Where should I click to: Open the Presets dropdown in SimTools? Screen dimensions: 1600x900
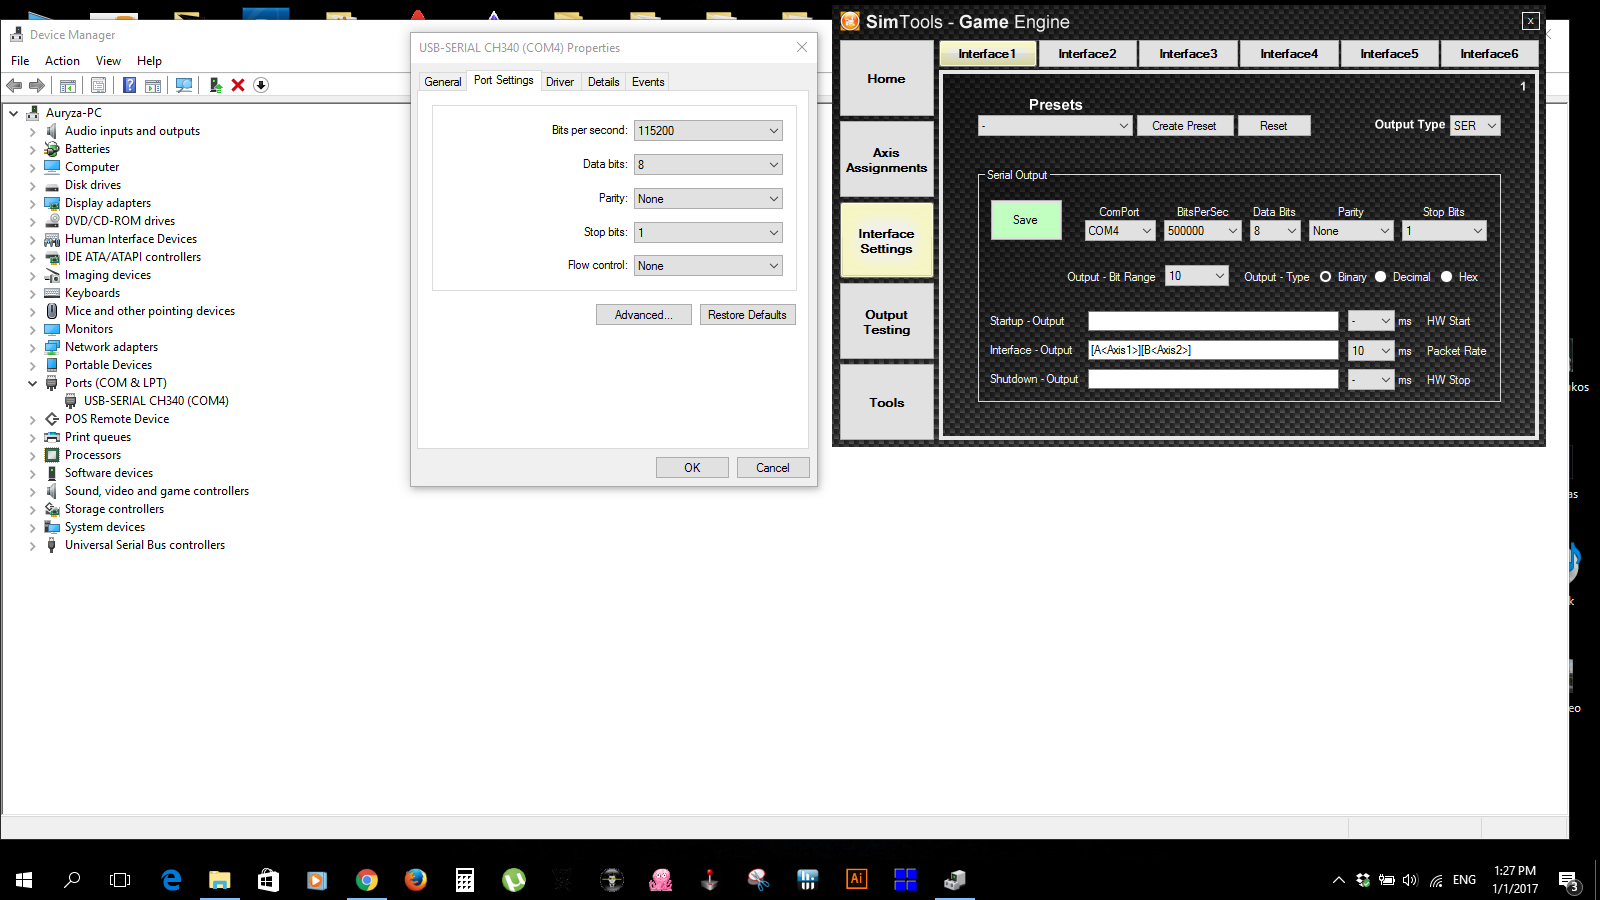pos(1055,126)
